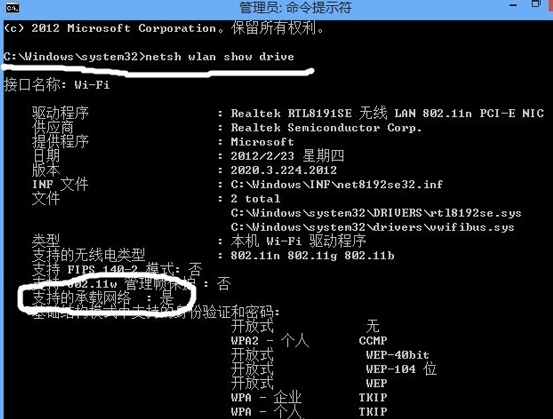553x419 pixels.
Task: Click the C:\Windows\system32 prompt path
Action: [x=71, y=57]
